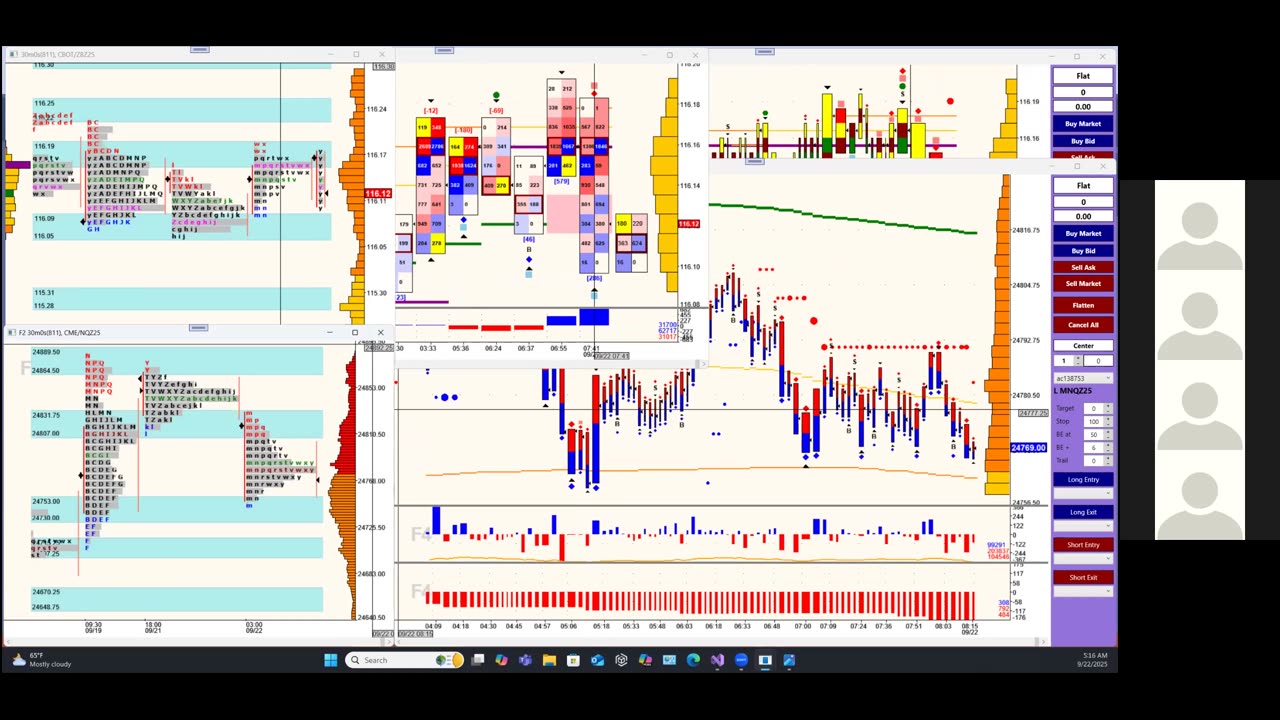Screen dimensions: 1280x720
Task: Open the Windows Start menu
Action: 331,660
